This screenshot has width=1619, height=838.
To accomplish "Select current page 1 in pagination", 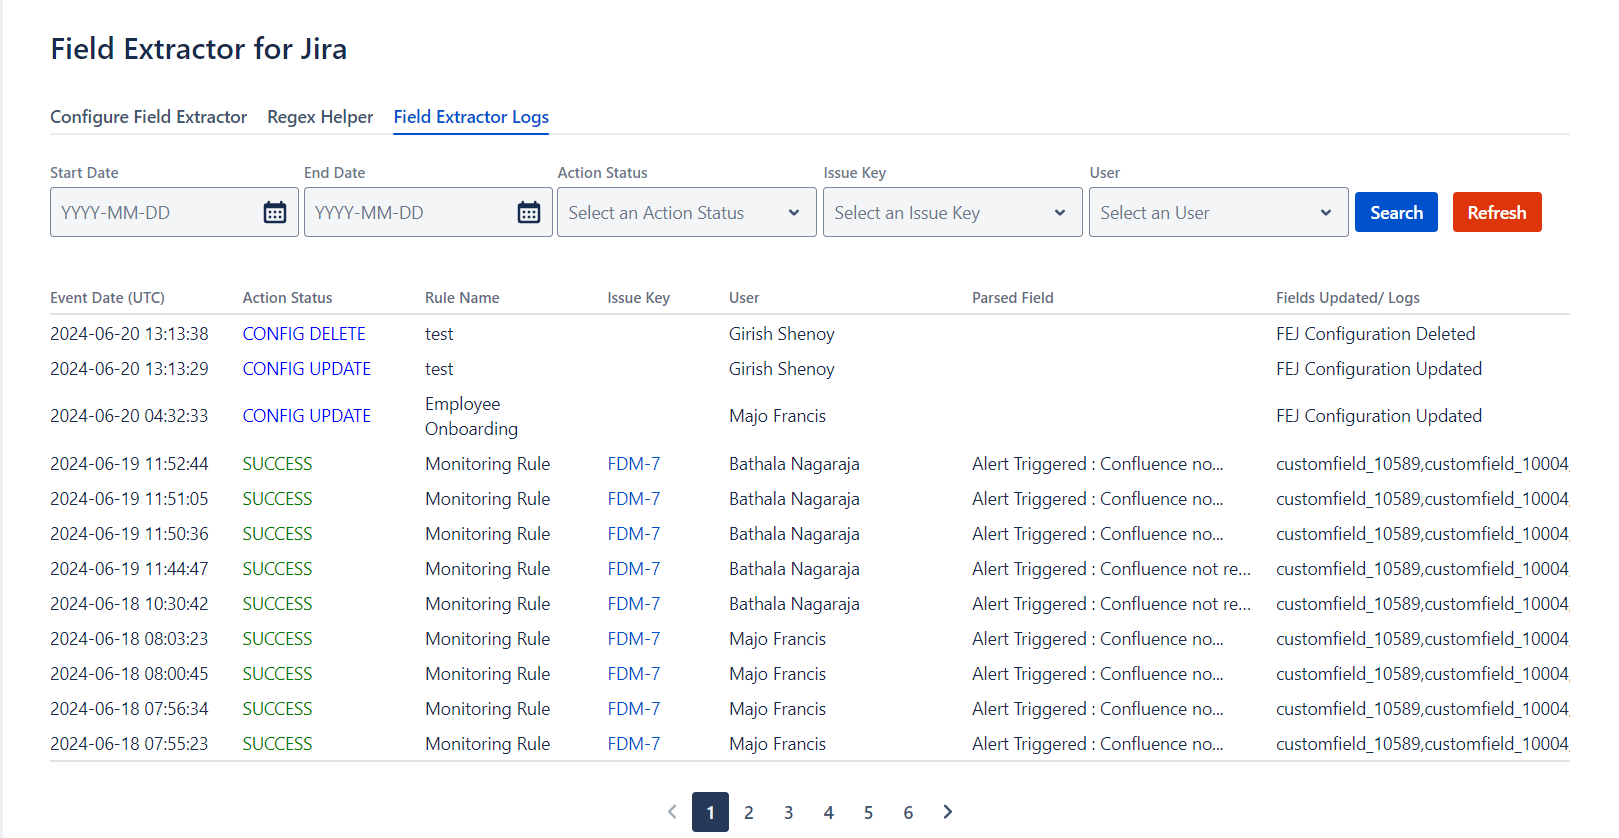I will (710, 812).
